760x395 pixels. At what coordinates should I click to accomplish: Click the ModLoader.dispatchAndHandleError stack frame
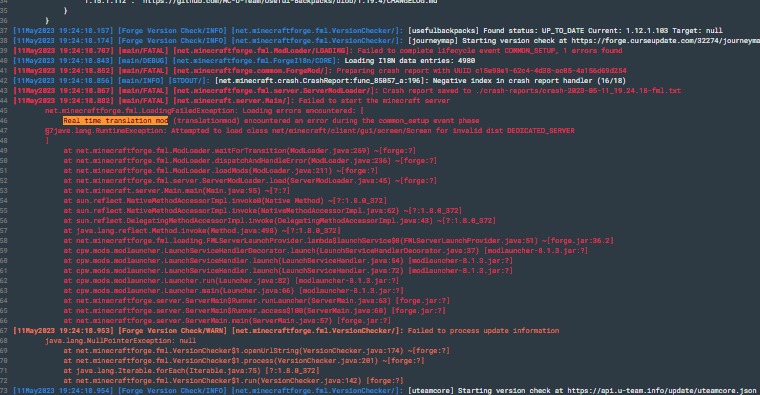(x=250, y=161)
